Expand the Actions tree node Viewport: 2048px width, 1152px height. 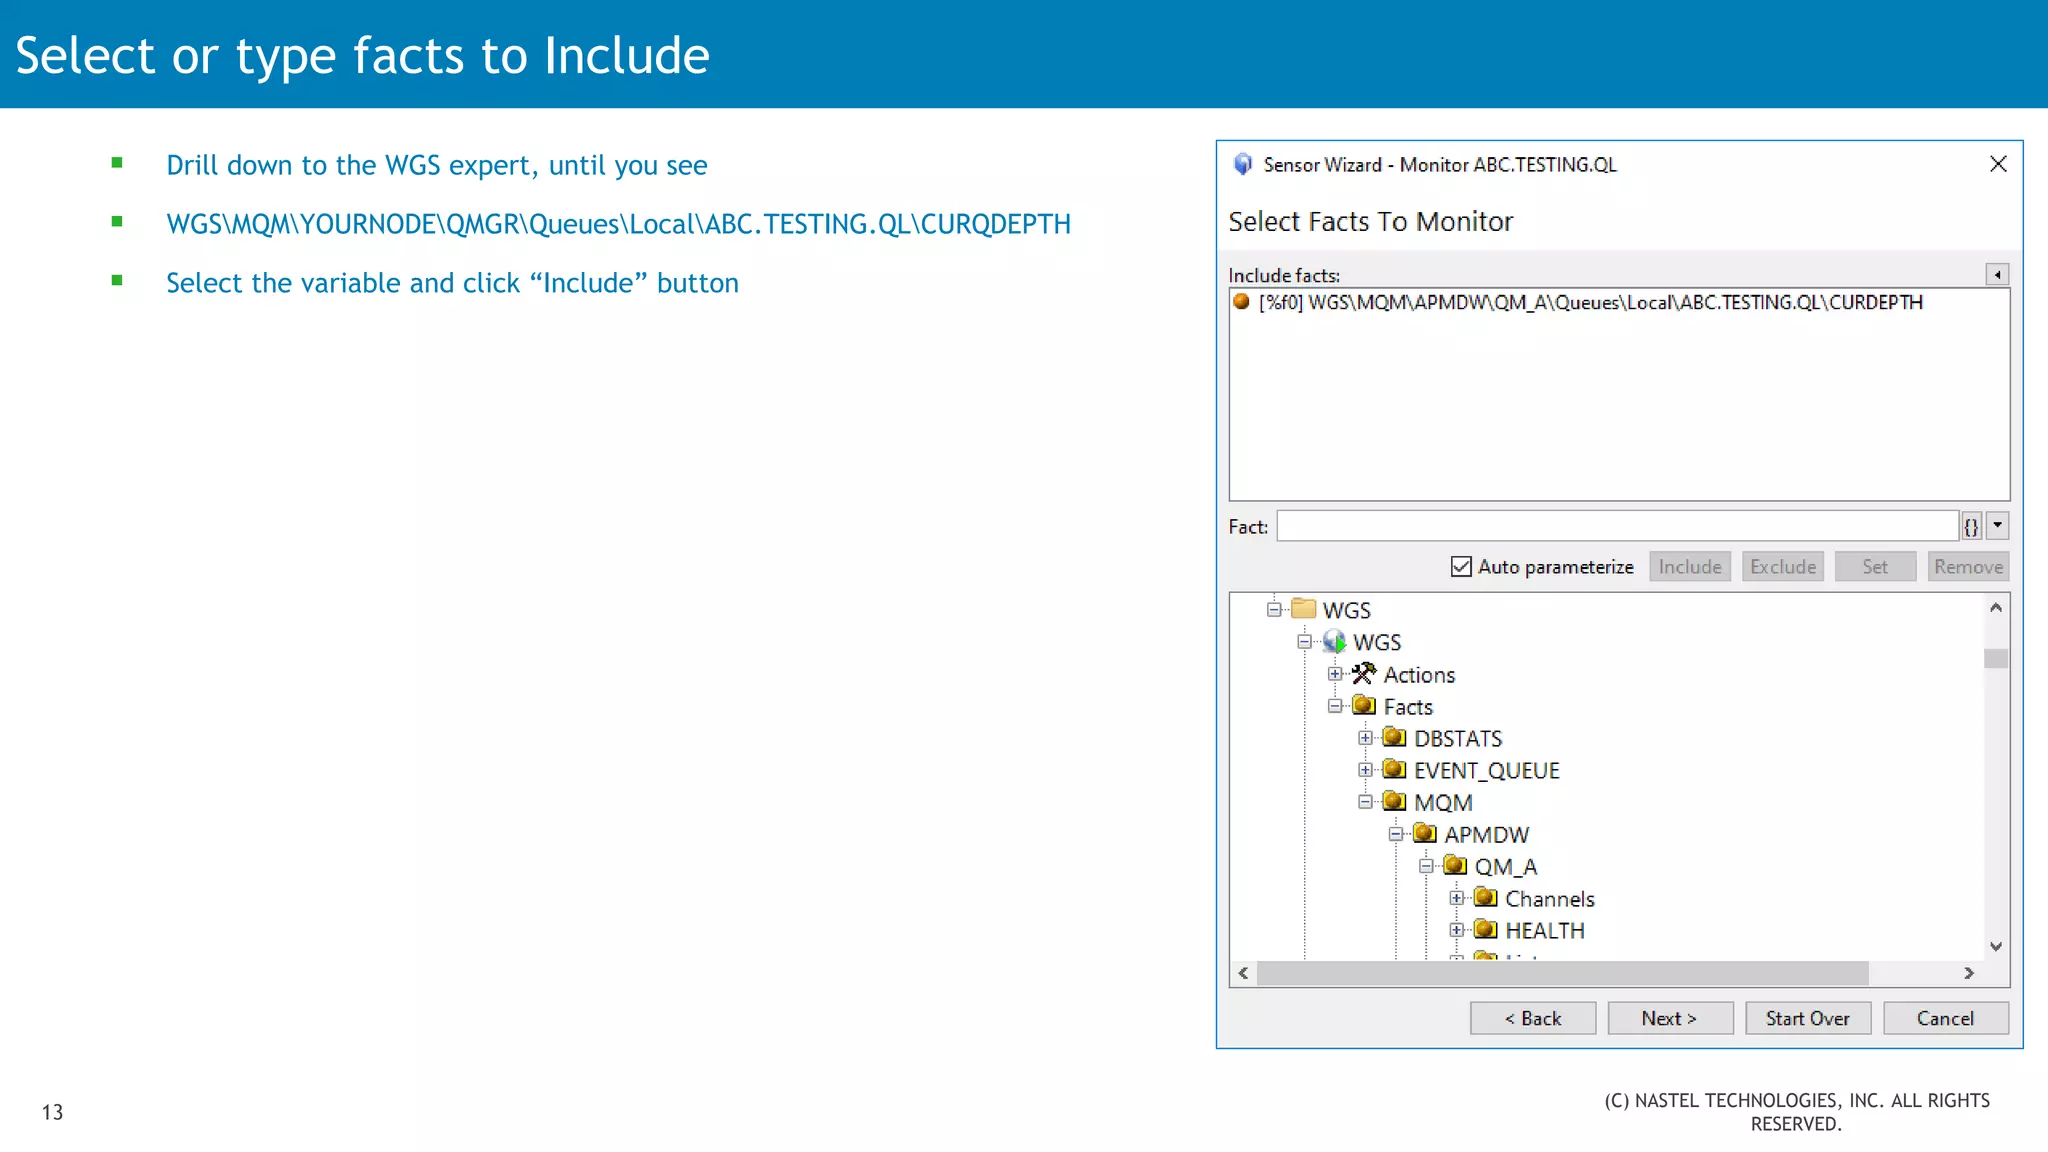coord(1335,674)
